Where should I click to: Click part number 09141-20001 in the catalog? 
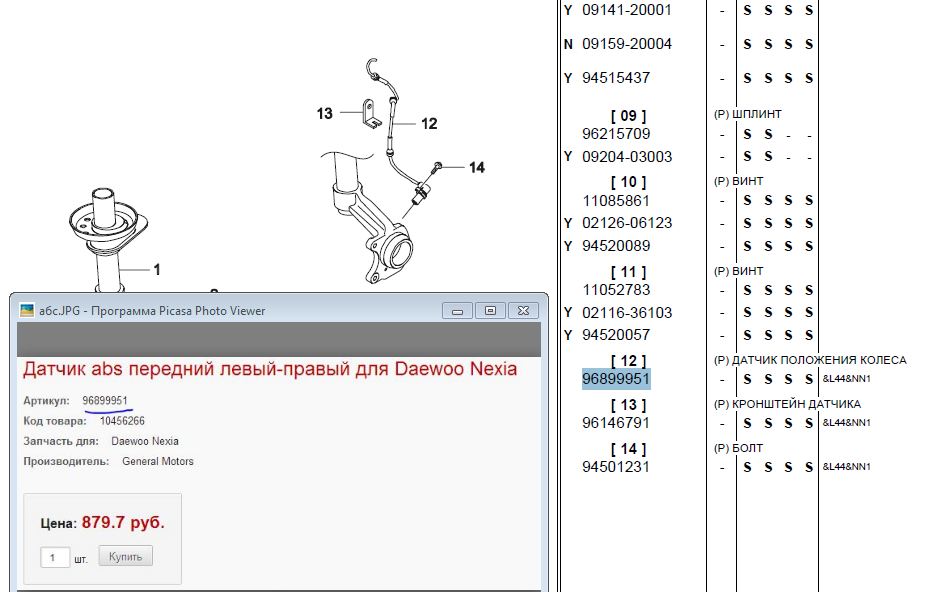[627, 10]
